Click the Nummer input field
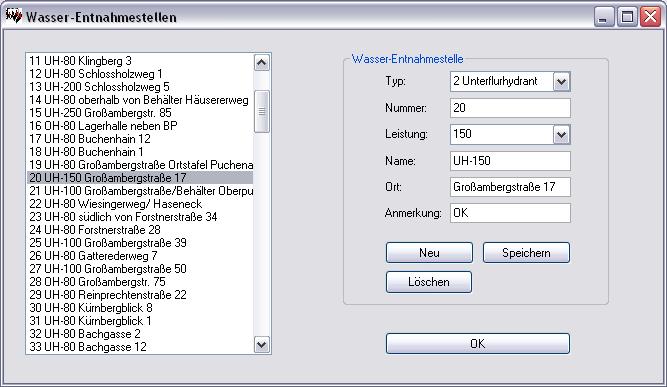667x387 pixels. click(x=510, y=108)
